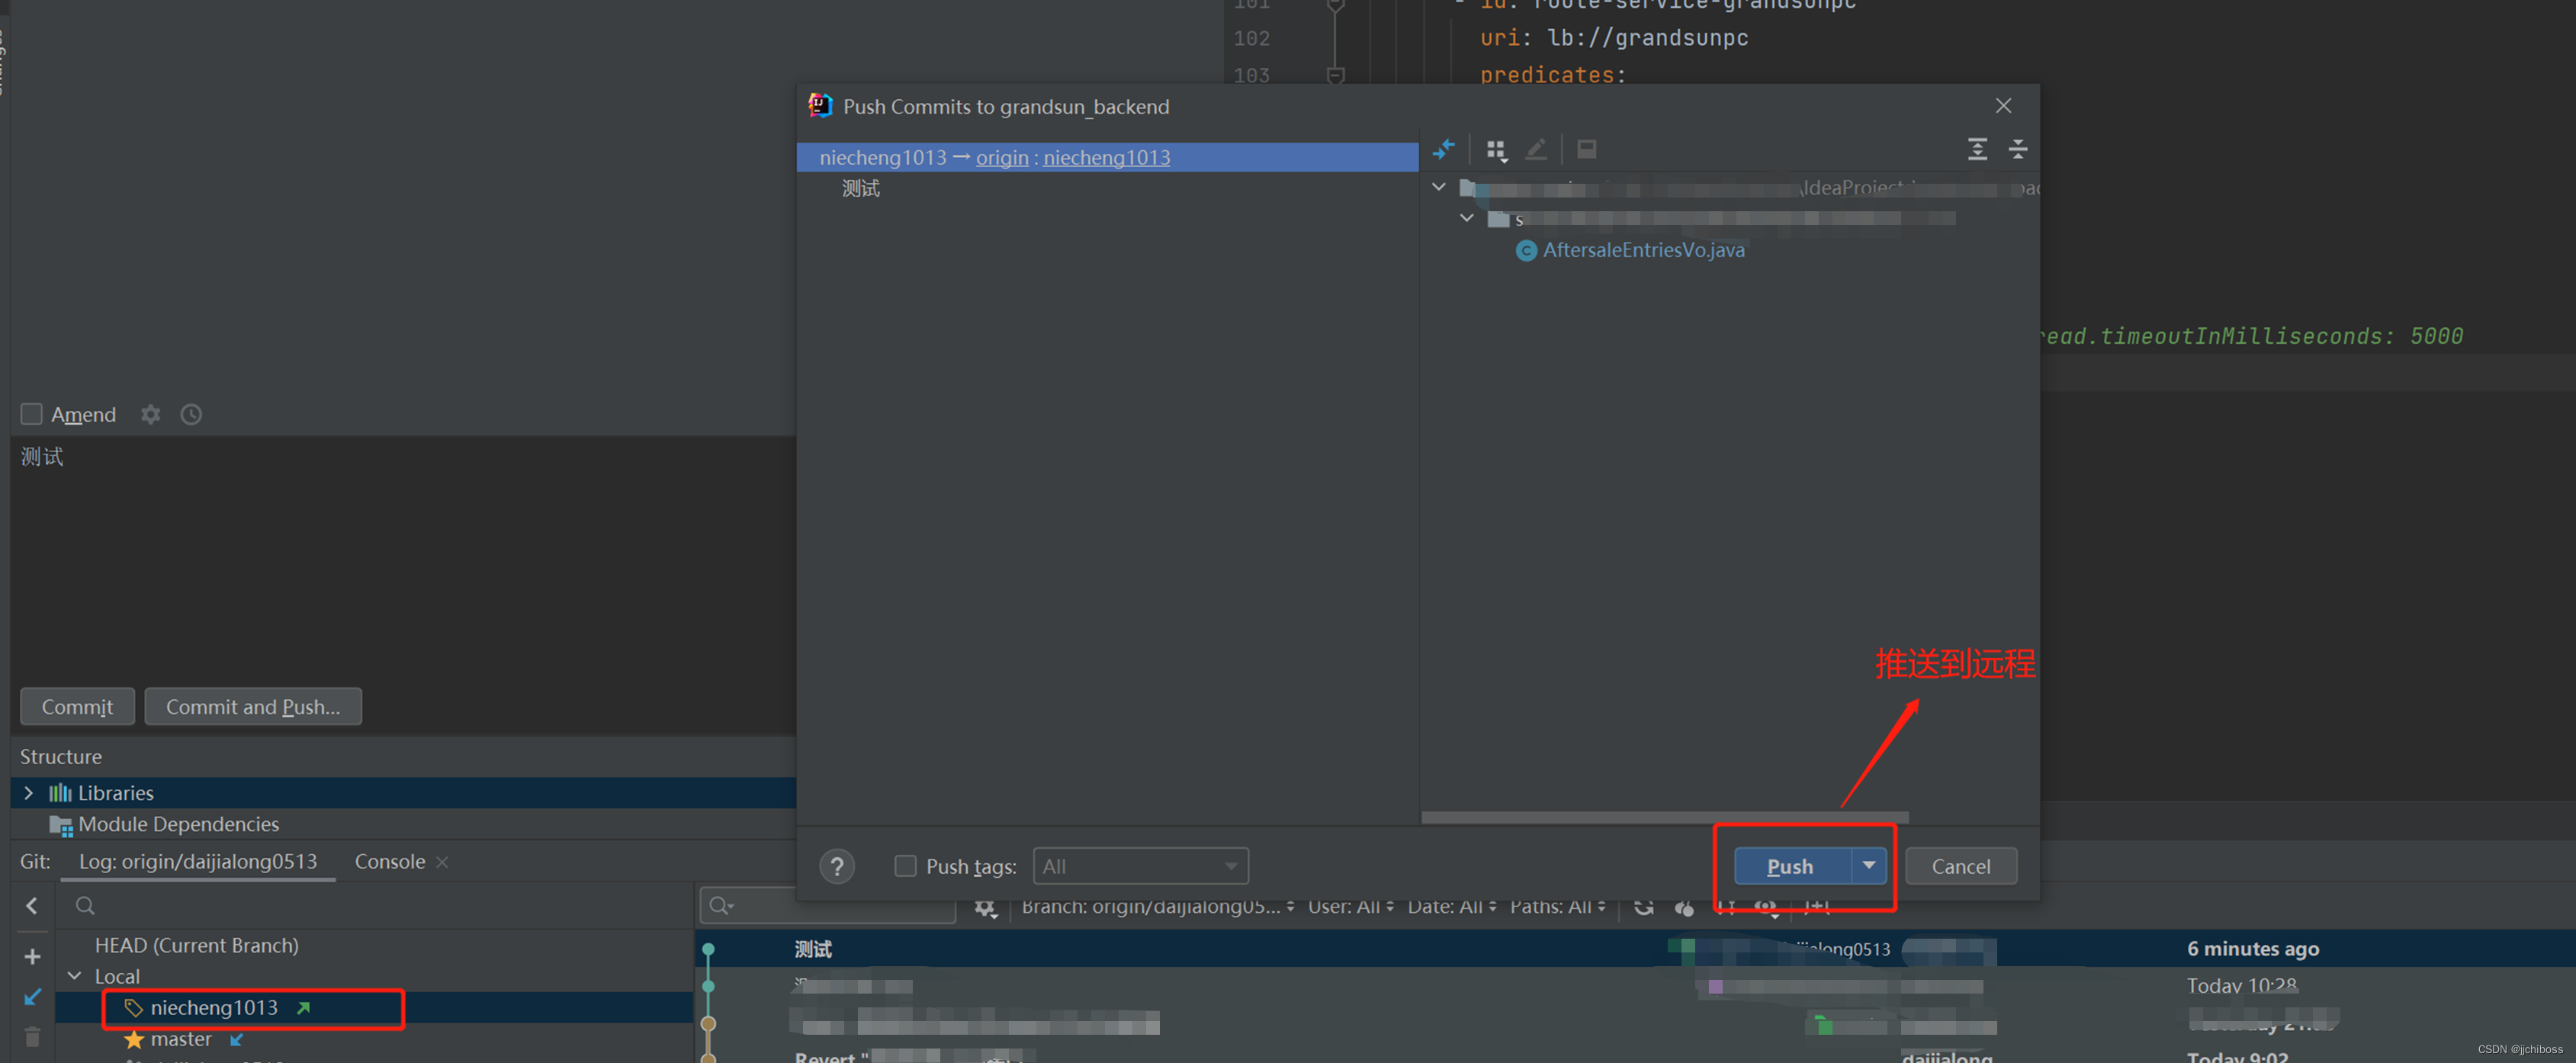
Task: Select AftersaleEntriesVo.java in the file tree
Action: coord(1643,250)
